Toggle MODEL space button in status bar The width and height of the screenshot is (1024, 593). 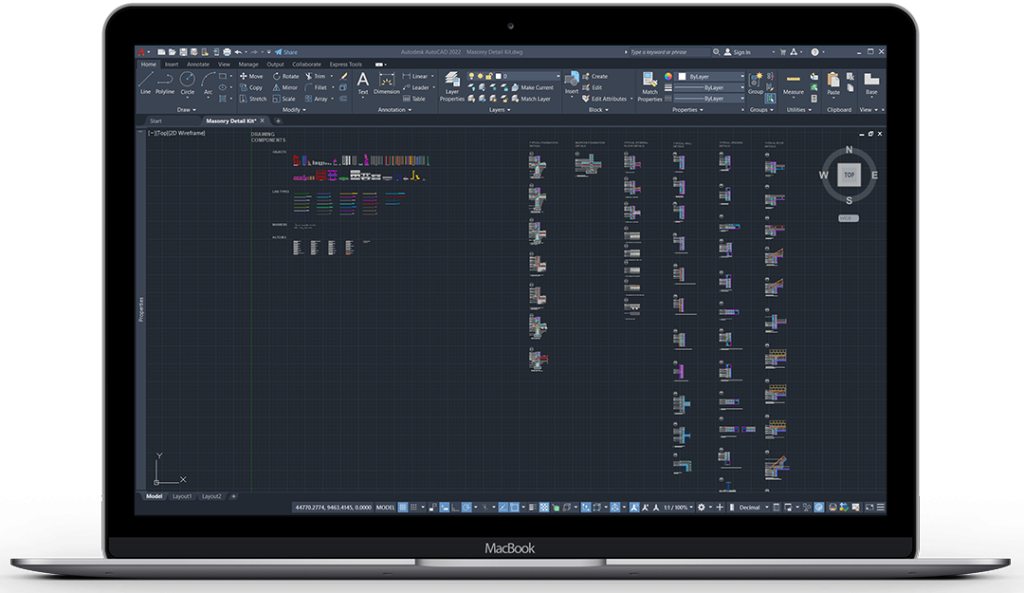tap(385, 507)
